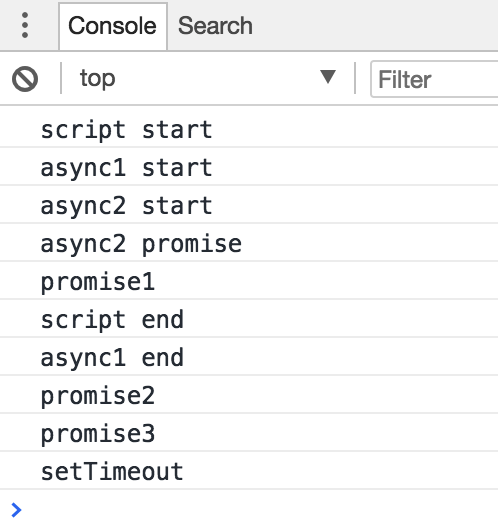Select the 'async2 start' log line
Viewport: 498px width, 524px height.
tap(249, 205)
